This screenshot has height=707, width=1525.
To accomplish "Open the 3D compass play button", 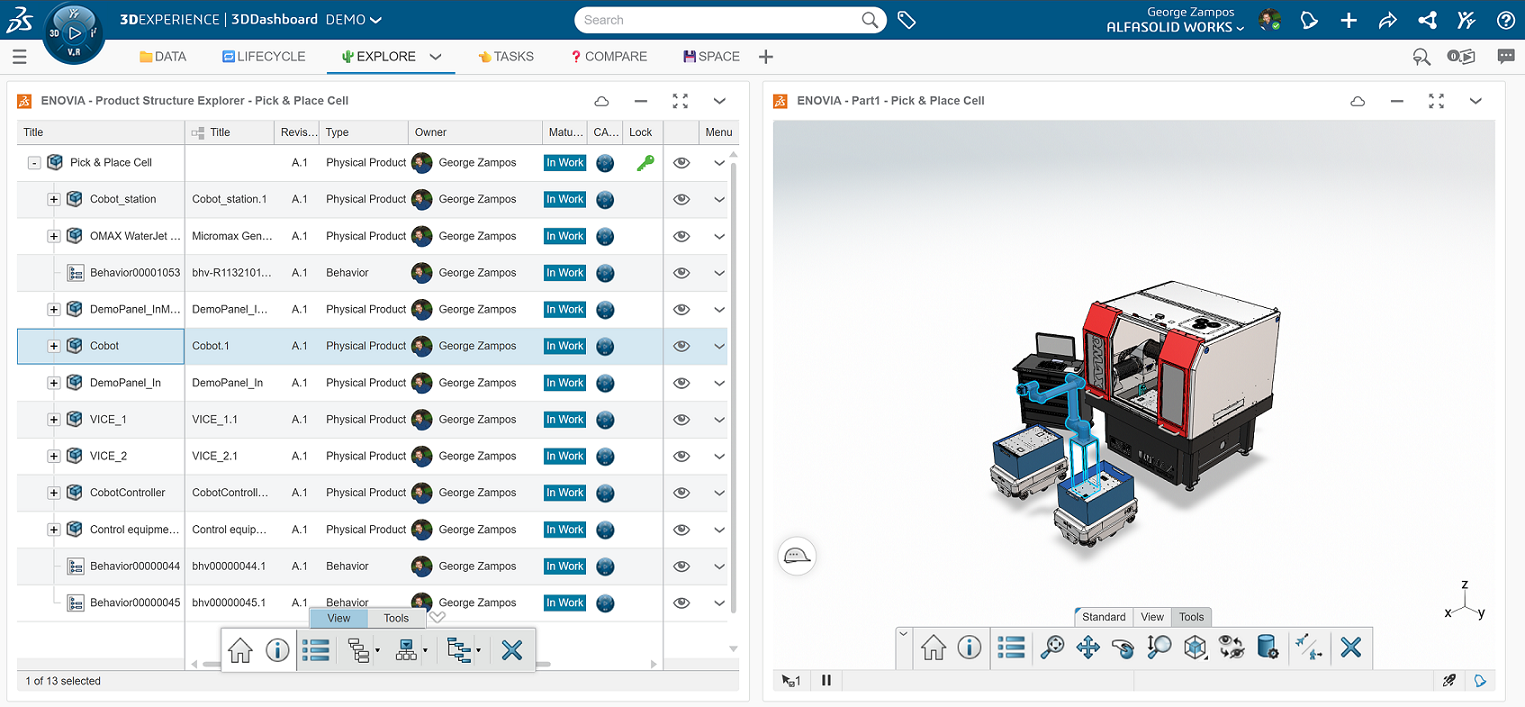I will pos(74,33).
